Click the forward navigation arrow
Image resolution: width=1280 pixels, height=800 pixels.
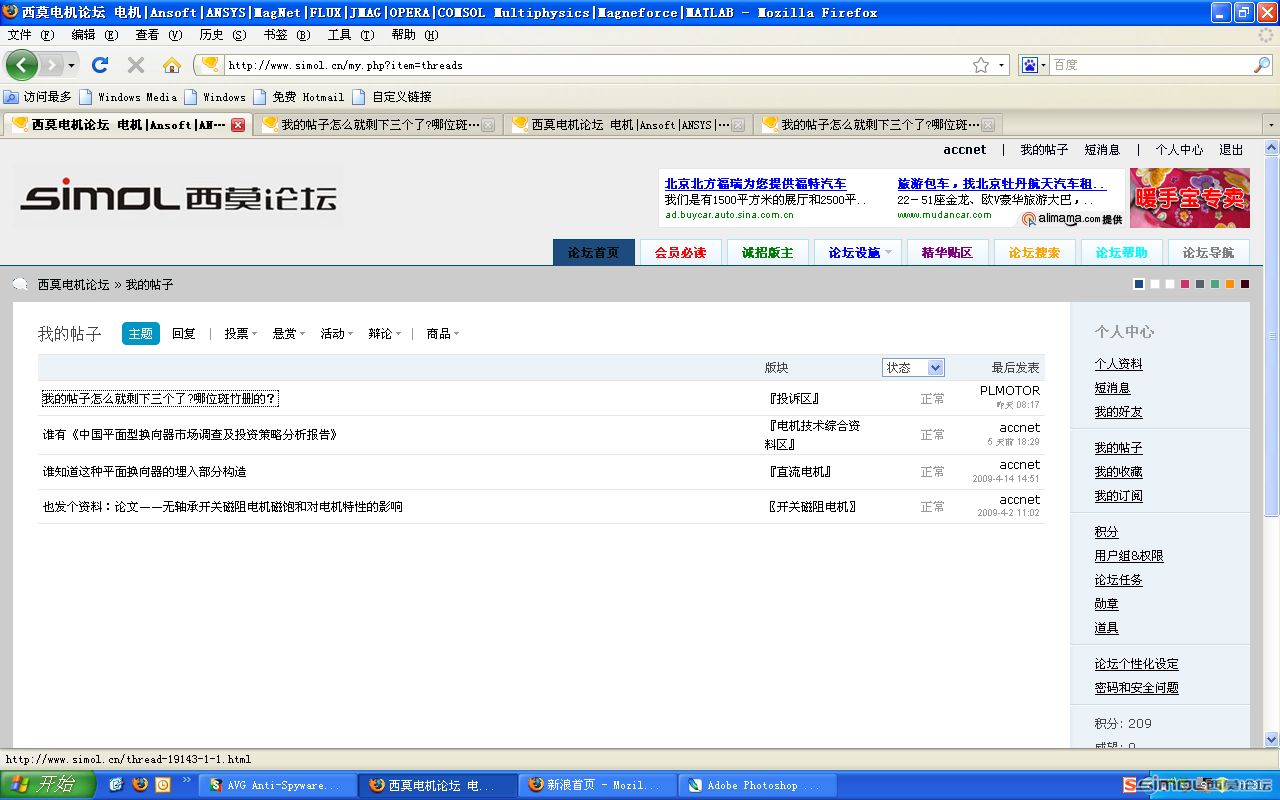coord(51,65)
